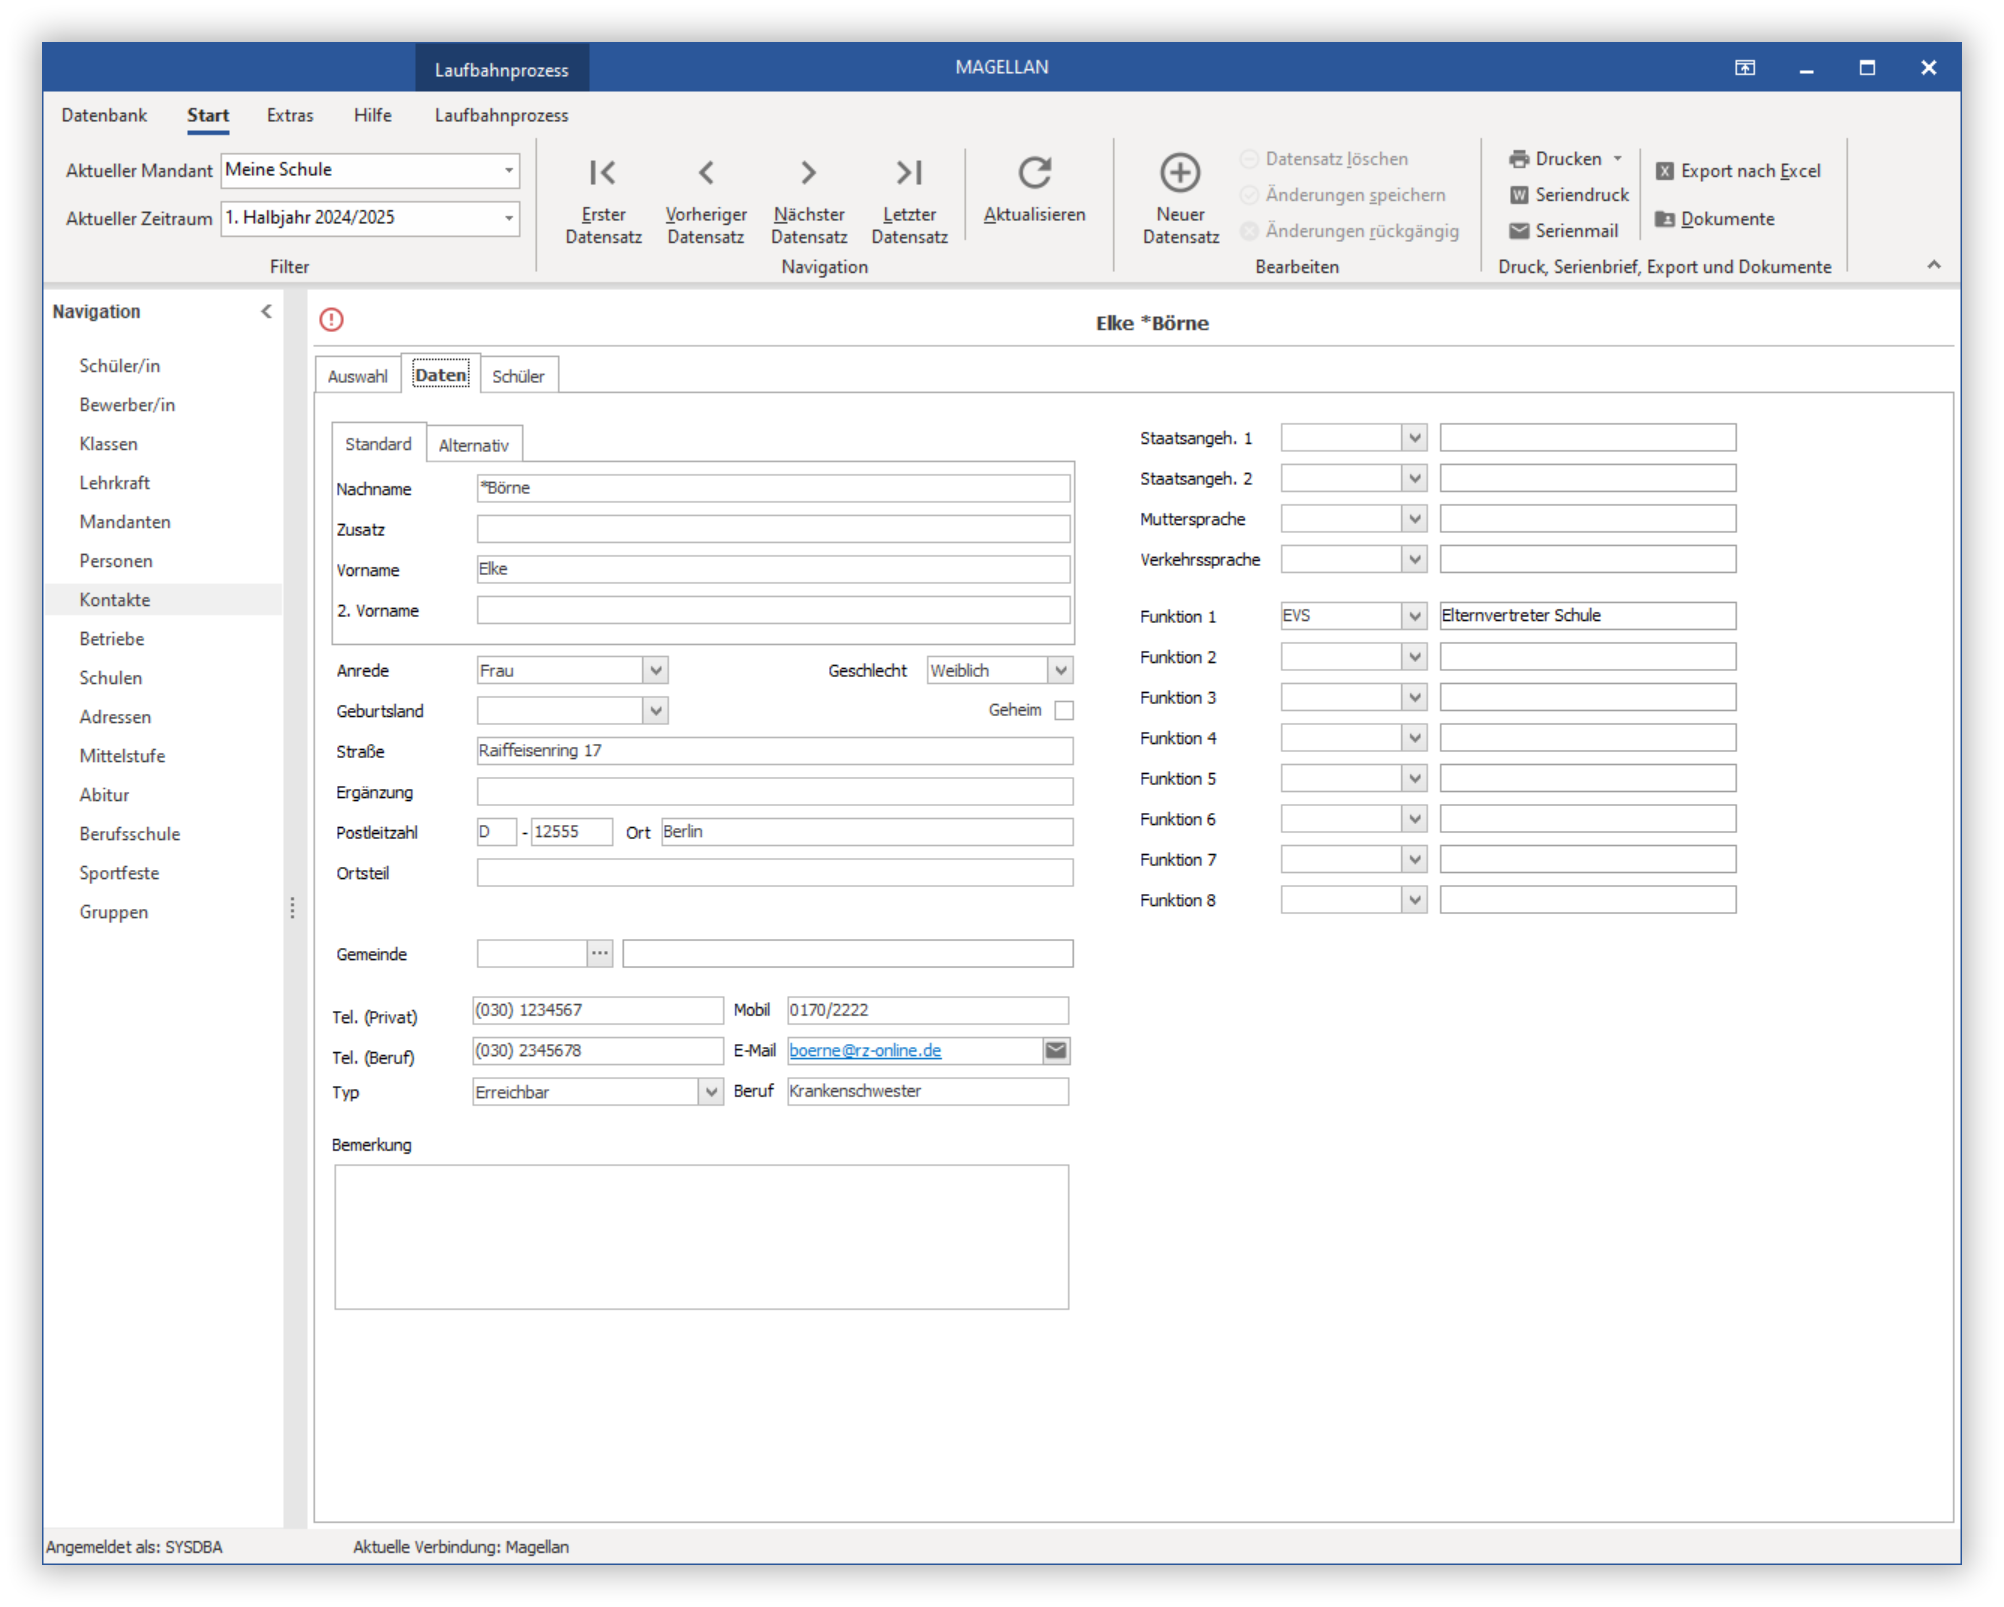The height and width of the screenshot is (1607, 2004).
Task: Open the Extras menu
Action: tap(290, 115)
